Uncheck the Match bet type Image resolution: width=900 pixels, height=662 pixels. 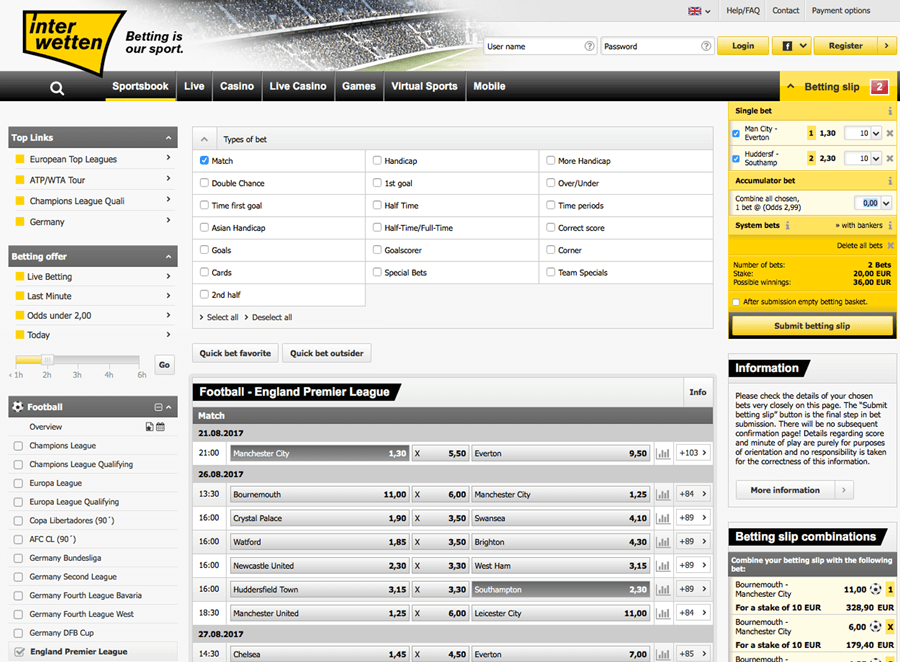[204, 160]
